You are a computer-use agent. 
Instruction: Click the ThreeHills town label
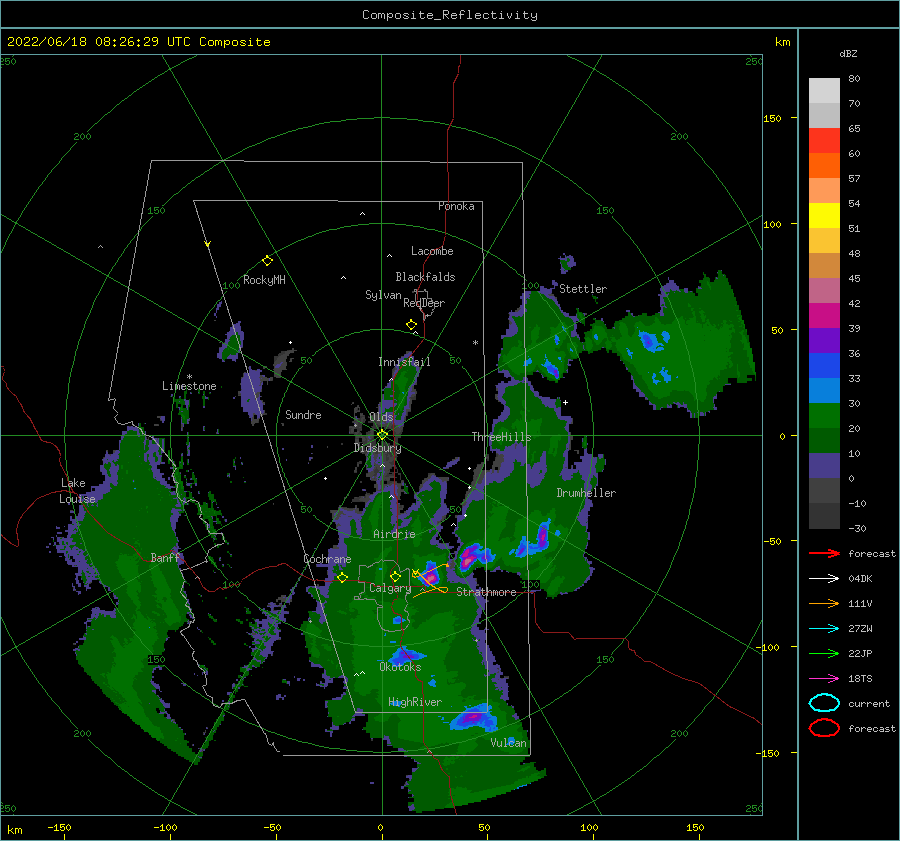tap(501, 437)
